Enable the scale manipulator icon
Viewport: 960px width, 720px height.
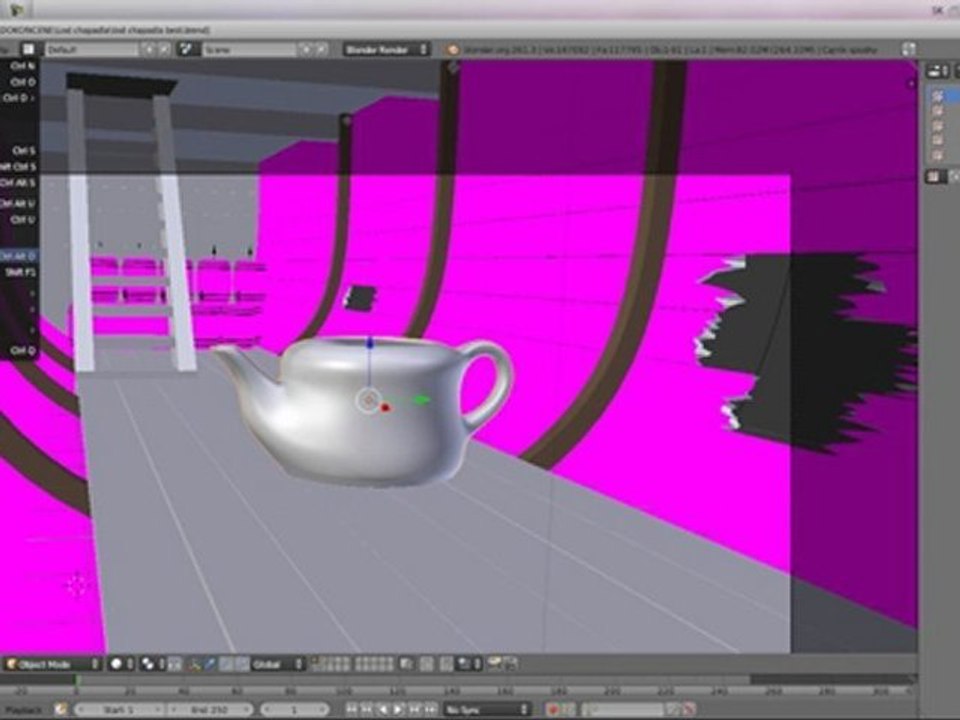point(242,664)
